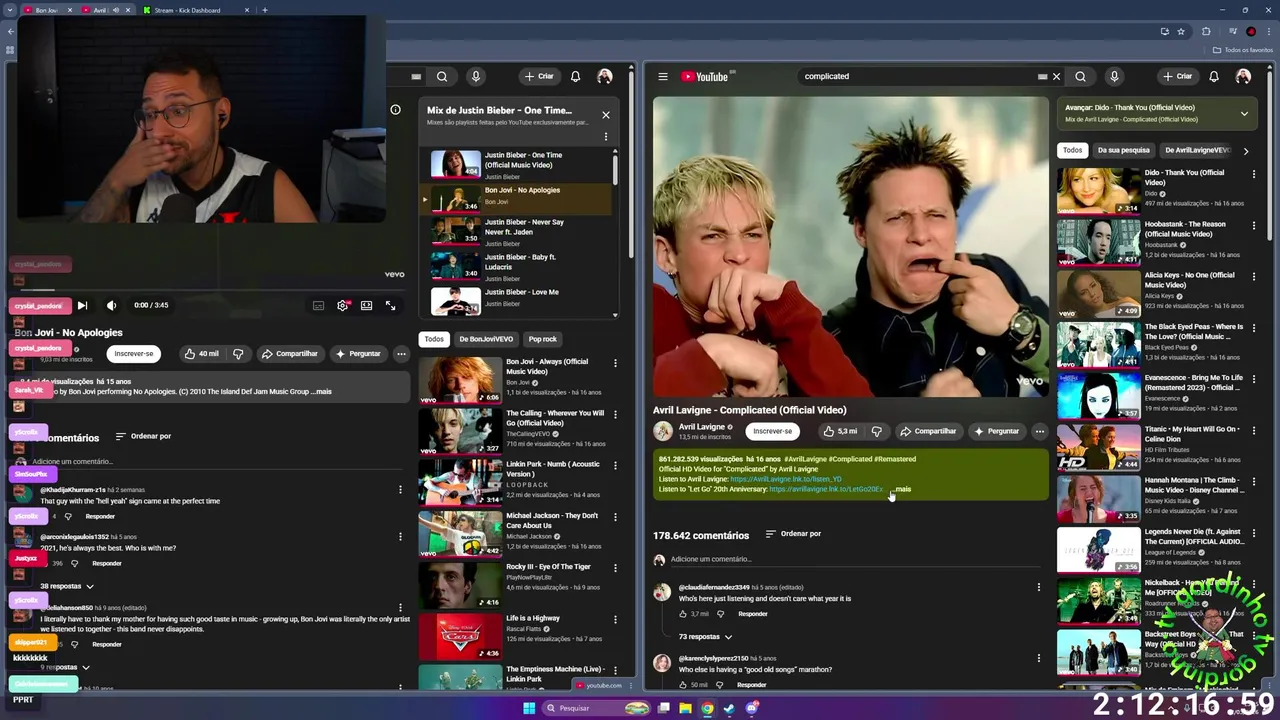Image resolution: width=1280 pixels, height=720 pixels.
Task: Open File Explorer from the taskbar
Action: pos(685,708)
